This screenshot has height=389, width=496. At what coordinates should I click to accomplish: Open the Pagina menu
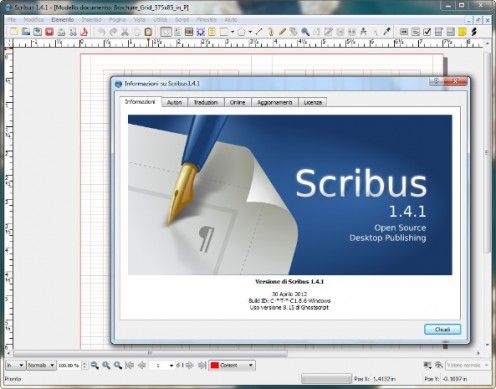pyautogui.click(x=117, y=20)
